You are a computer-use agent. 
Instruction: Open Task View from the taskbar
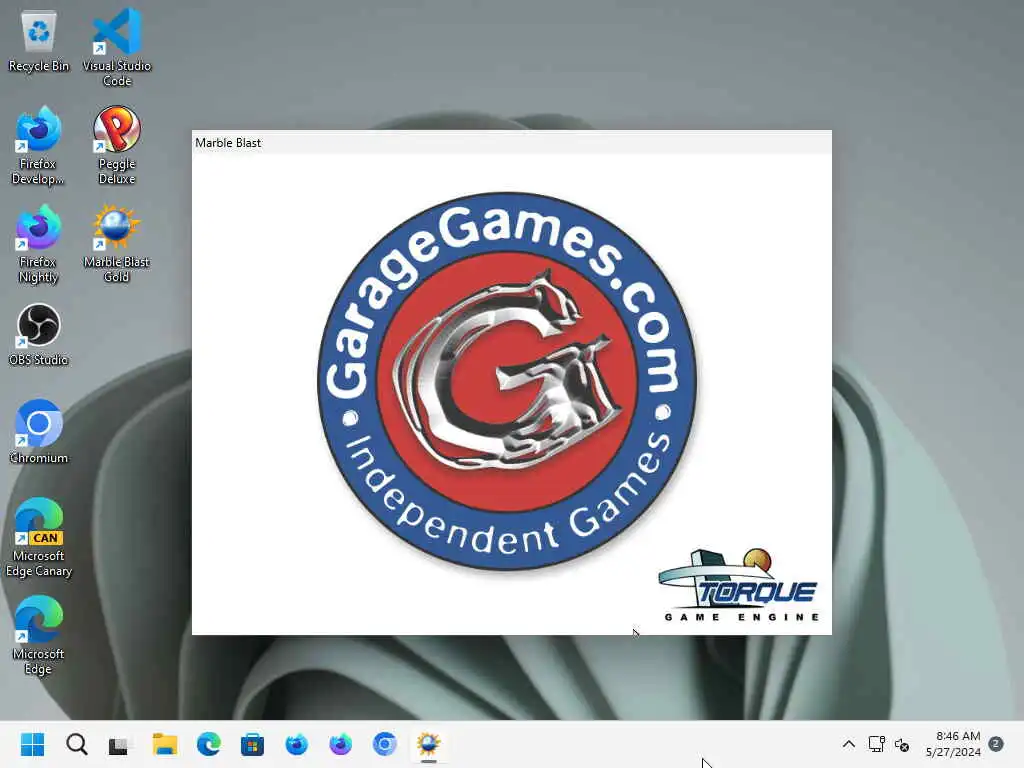point(120,744)
